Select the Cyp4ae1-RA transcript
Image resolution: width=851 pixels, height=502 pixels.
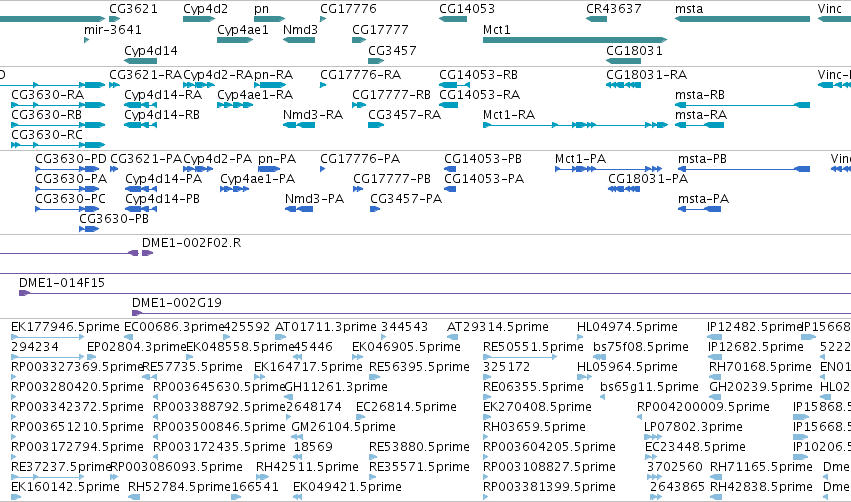pyautogui.click(x=235, y=105)
